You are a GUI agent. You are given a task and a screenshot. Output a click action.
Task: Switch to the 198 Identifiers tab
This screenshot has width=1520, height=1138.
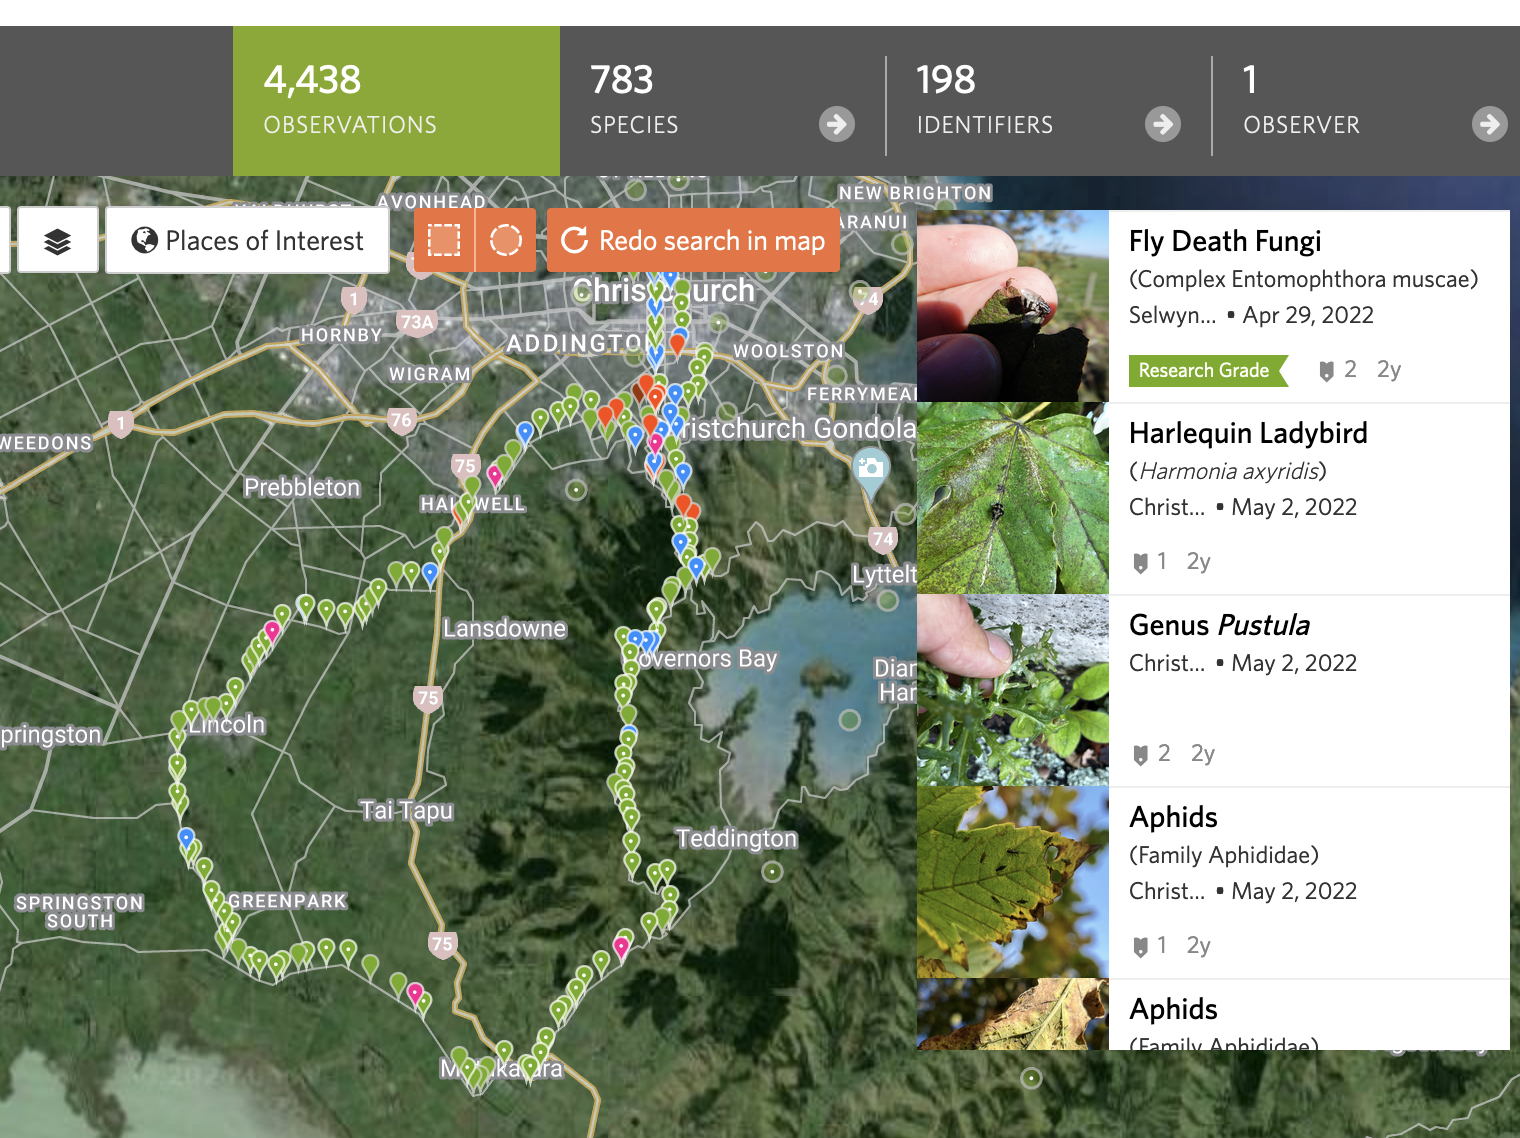pos(1048,101)
